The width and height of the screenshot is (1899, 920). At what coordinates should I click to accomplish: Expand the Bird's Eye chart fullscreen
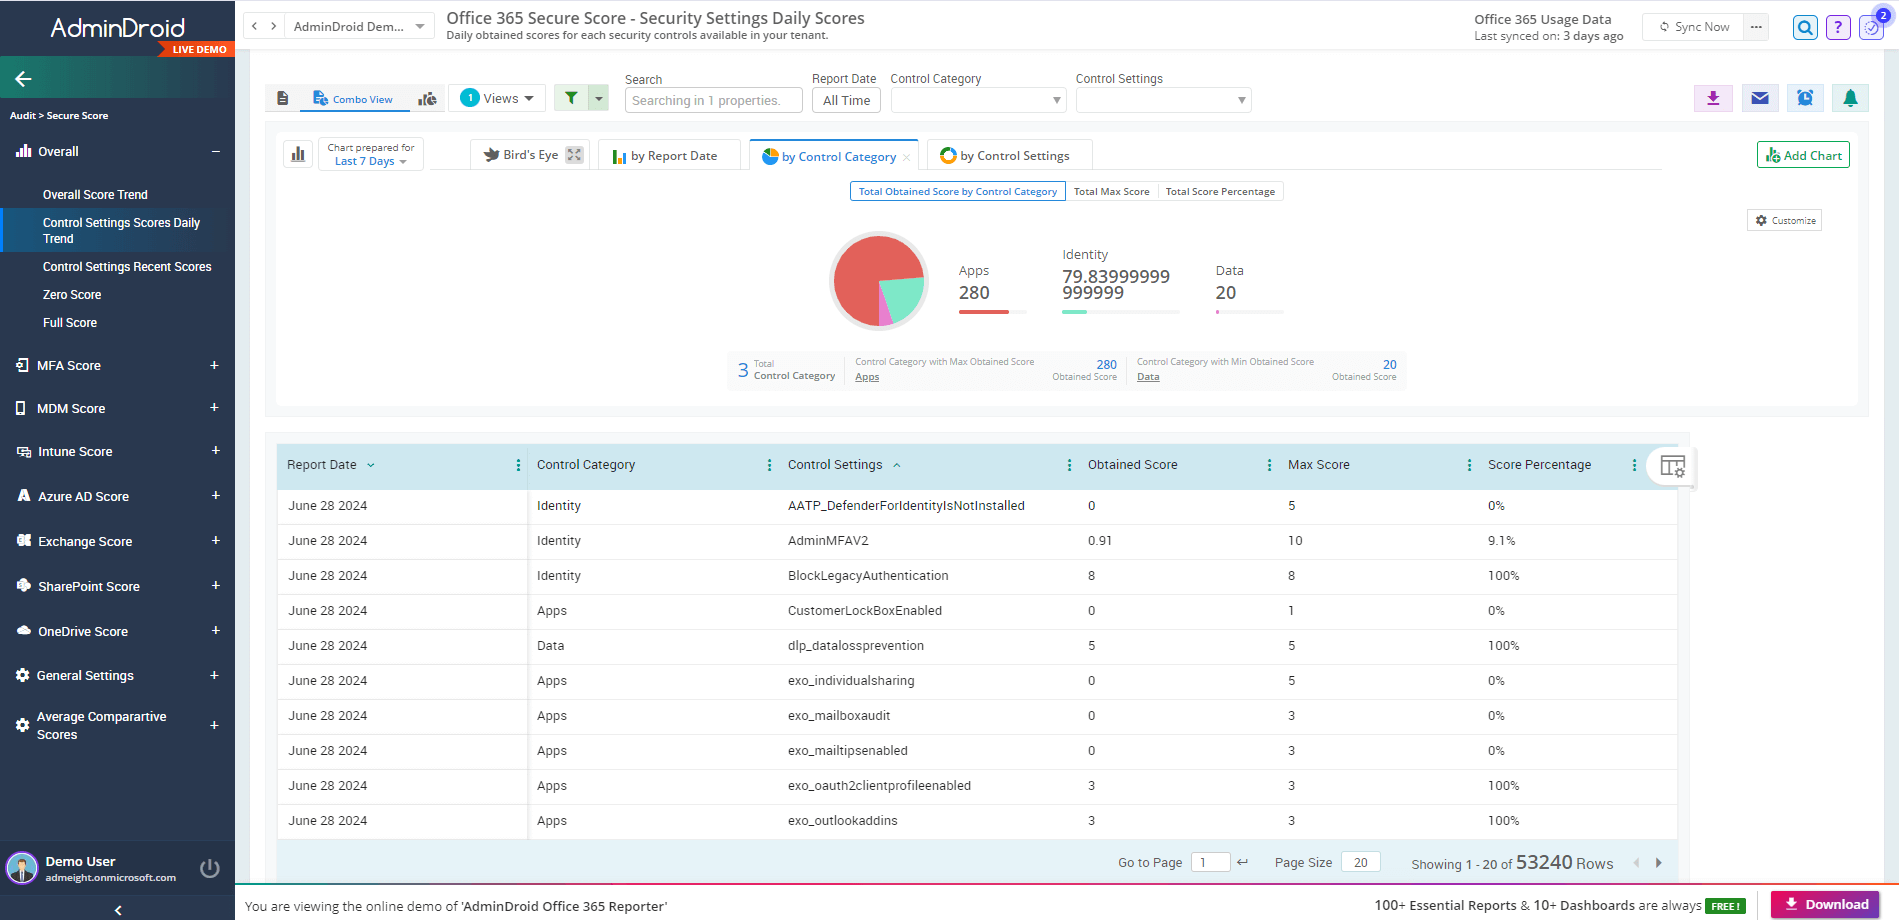(x=574, y=155)
